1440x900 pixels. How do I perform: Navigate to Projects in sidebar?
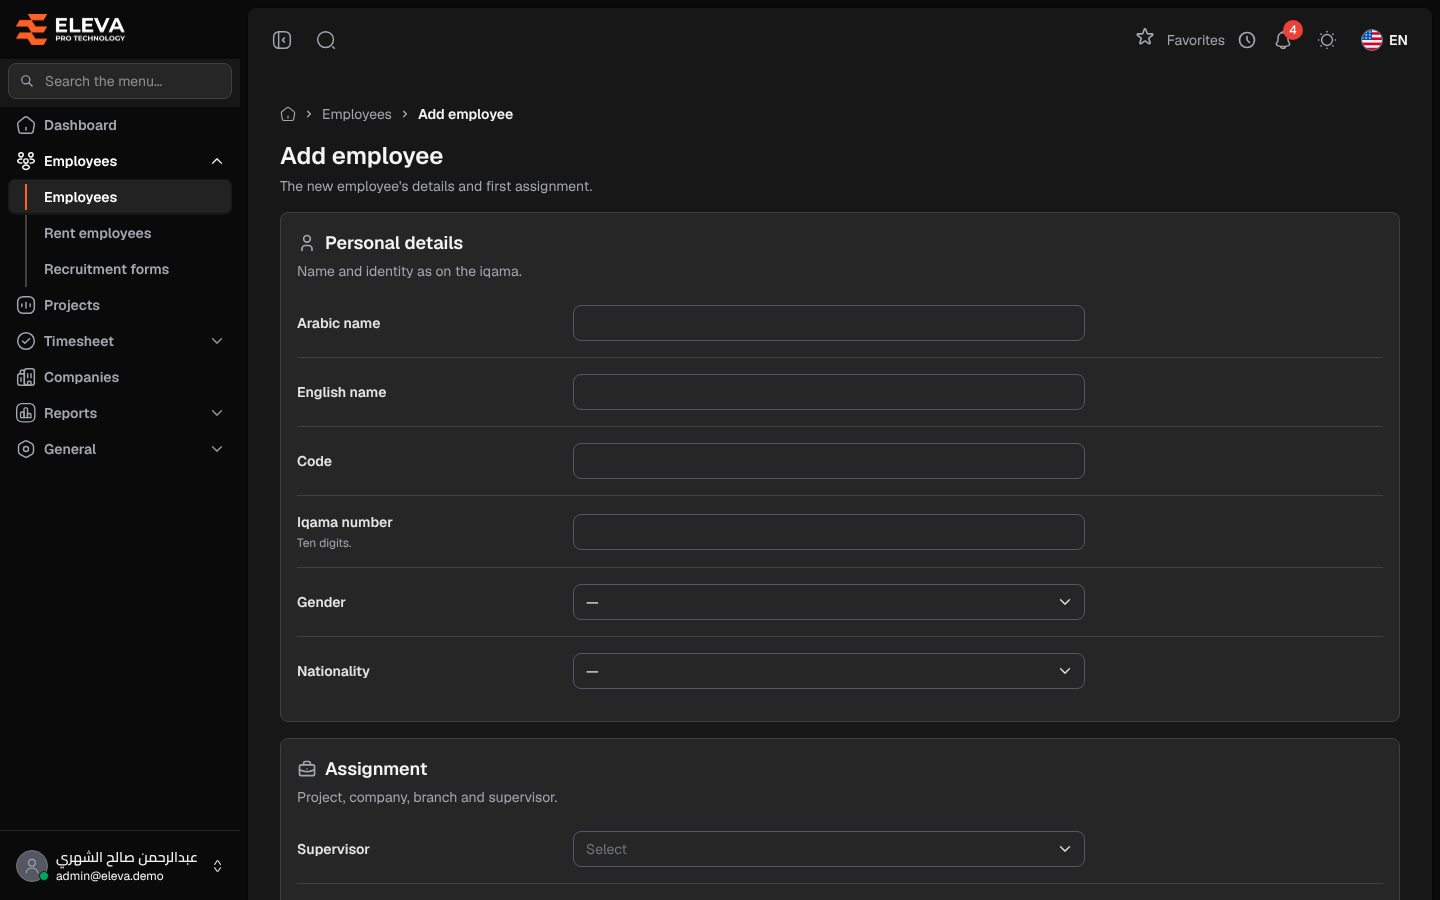click(120, 305)
